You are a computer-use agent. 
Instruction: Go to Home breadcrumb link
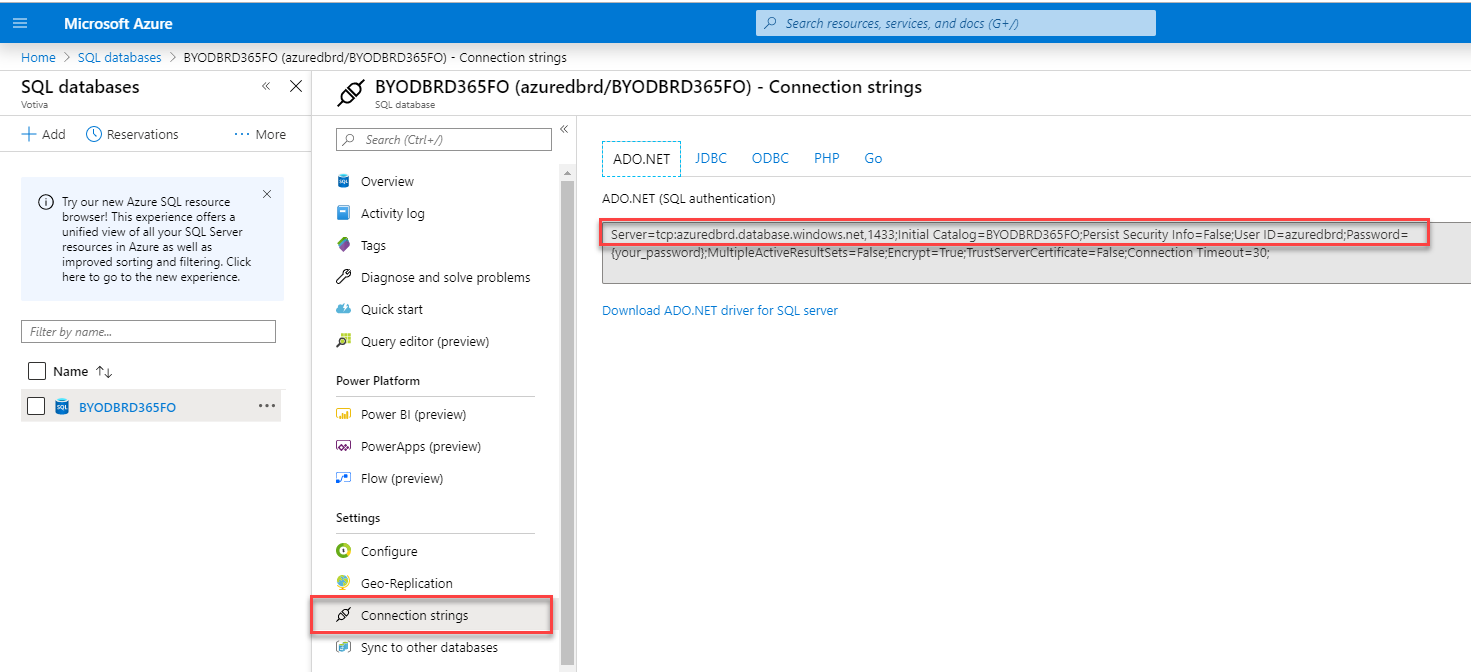(38, 57)
